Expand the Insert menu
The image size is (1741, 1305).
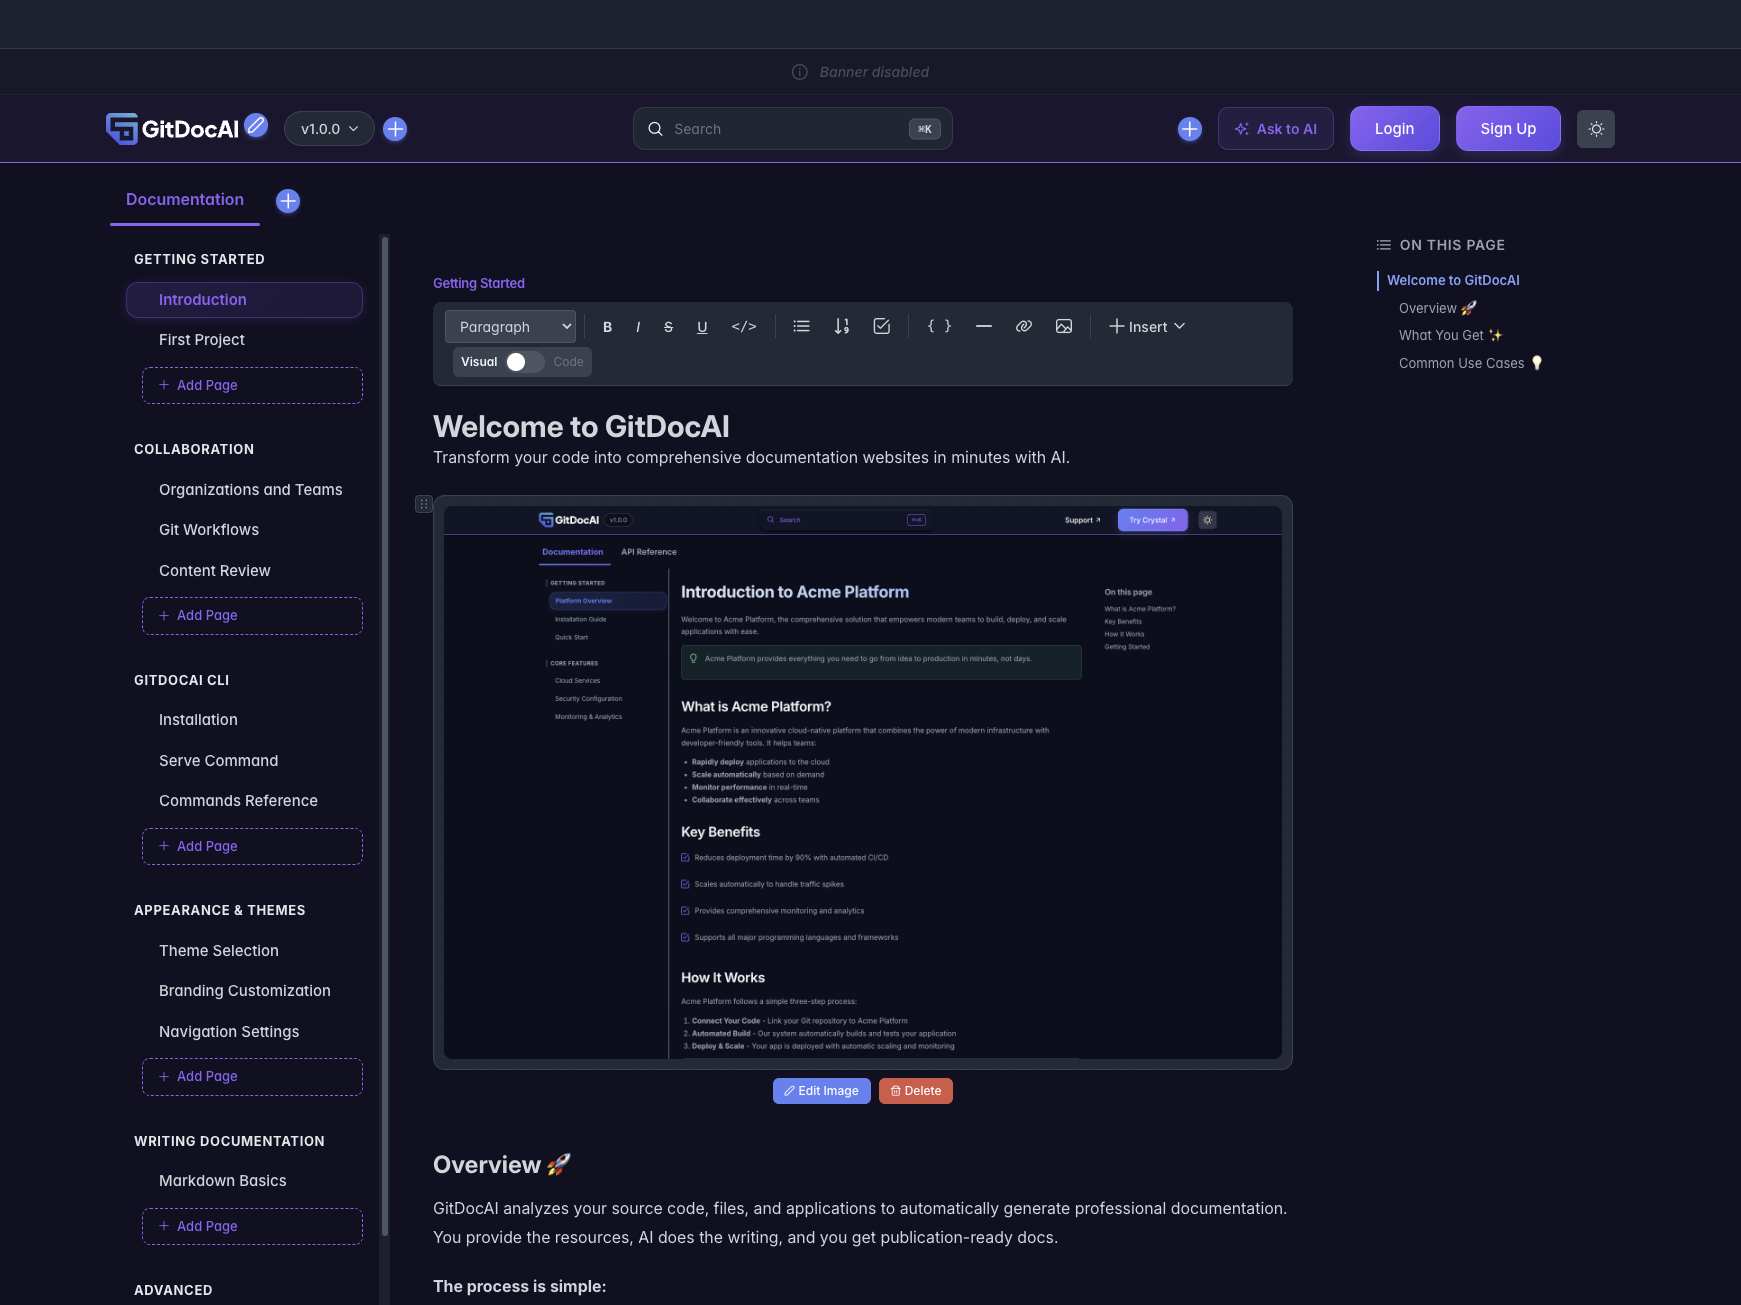point(1147,327)
